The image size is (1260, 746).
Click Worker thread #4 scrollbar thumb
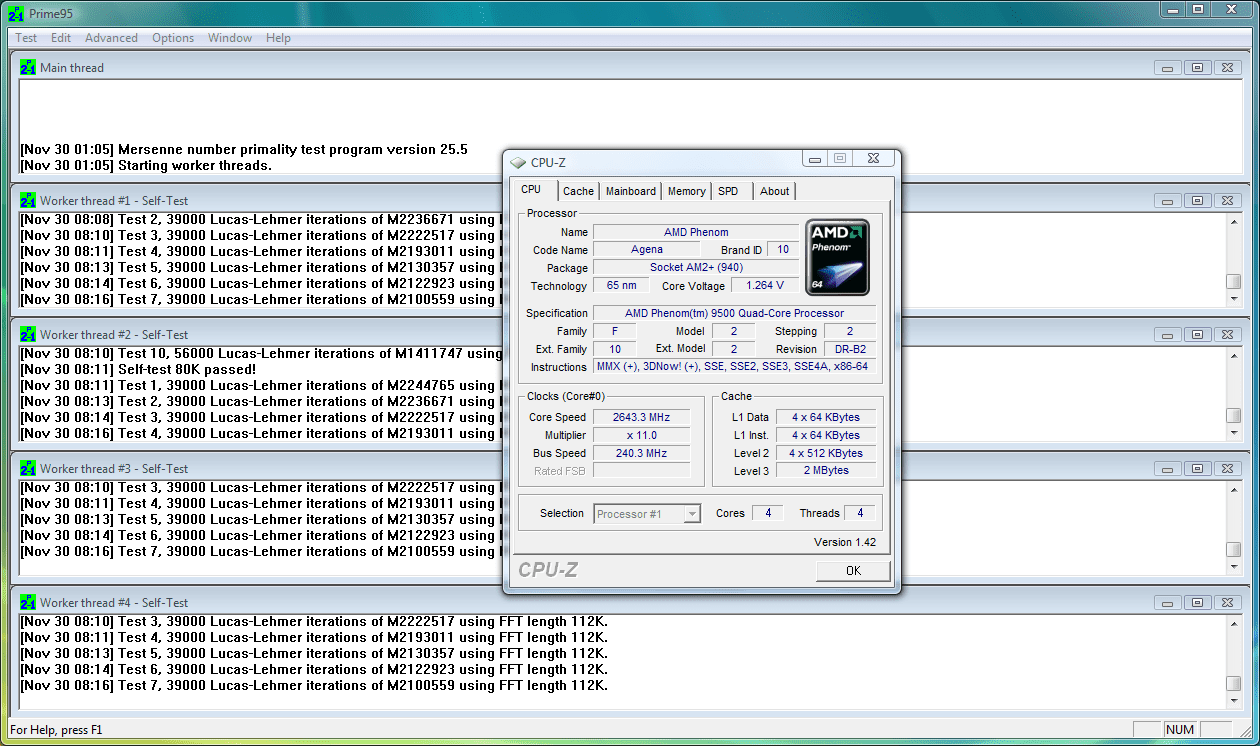pos(1233,684)
